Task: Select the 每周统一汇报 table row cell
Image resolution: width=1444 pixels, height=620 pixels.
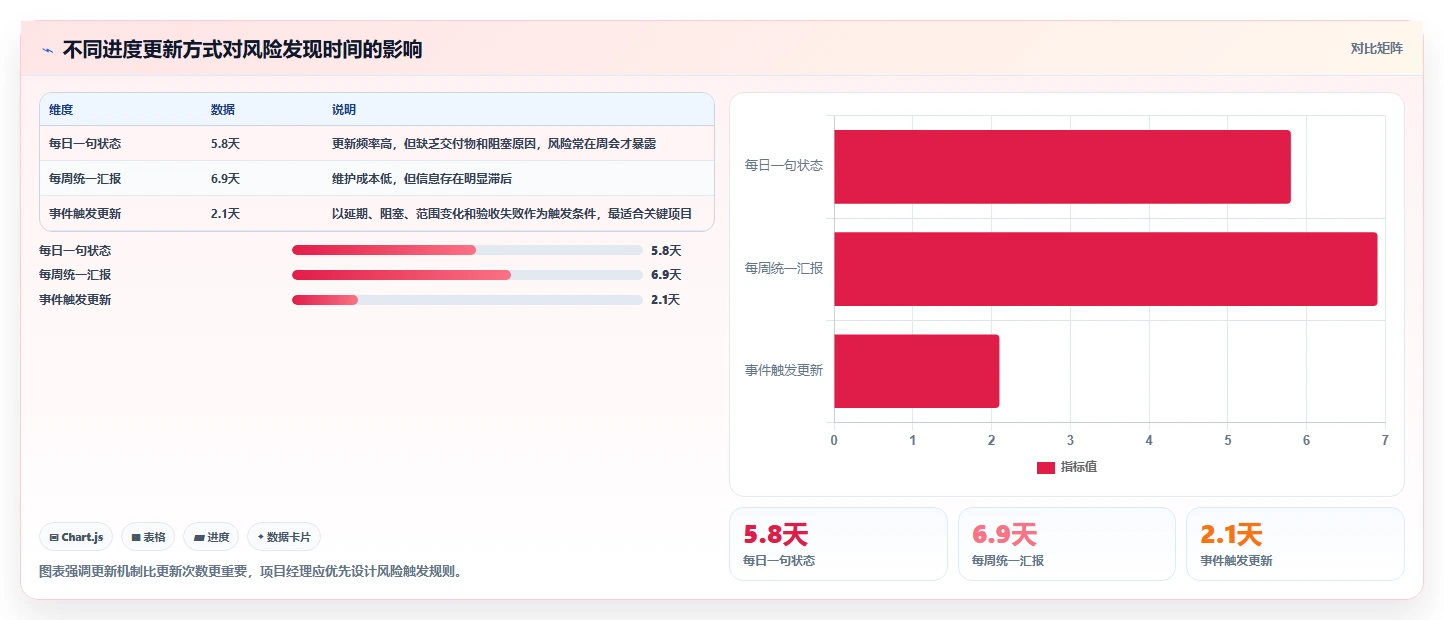Action: [85, 179]
